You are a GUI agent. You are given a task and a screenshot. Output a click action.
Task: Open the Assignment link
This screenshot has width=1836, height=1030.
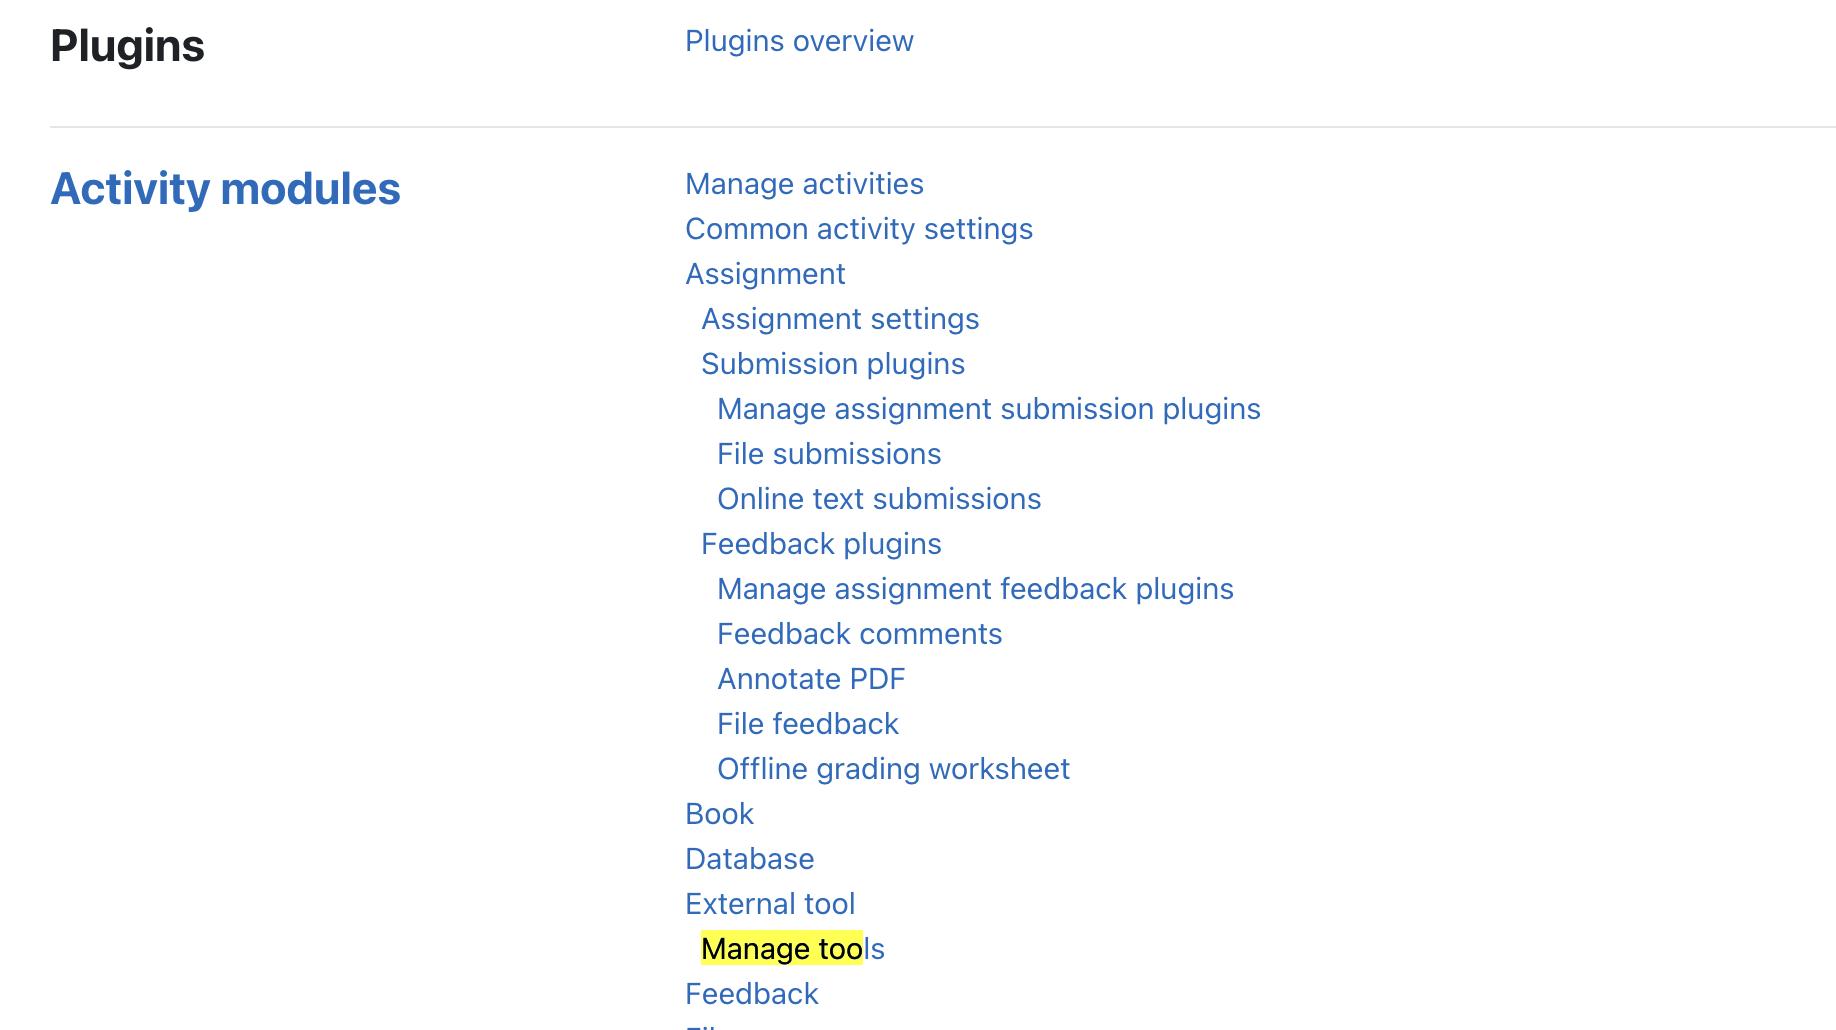(x=765, y=274)
